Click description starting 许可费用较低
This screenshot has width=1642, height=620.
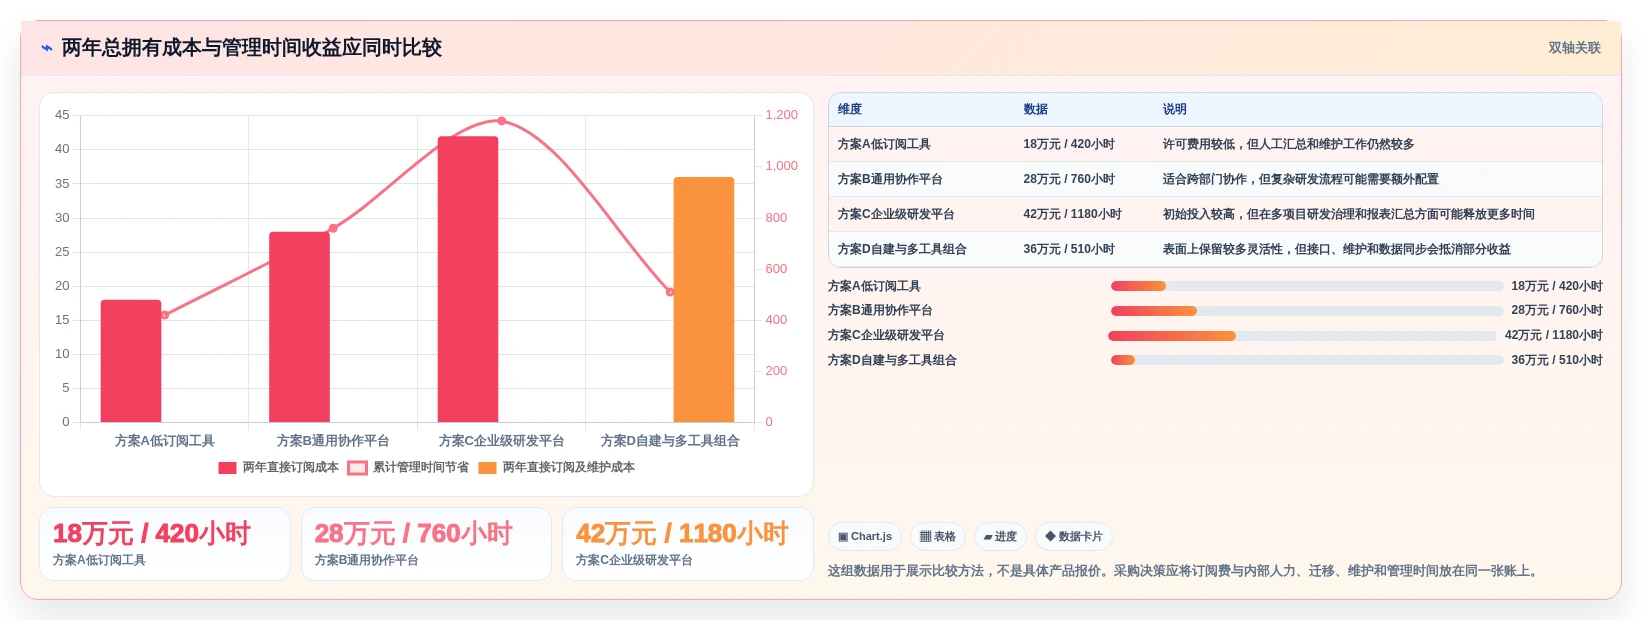click(1288, 144)
